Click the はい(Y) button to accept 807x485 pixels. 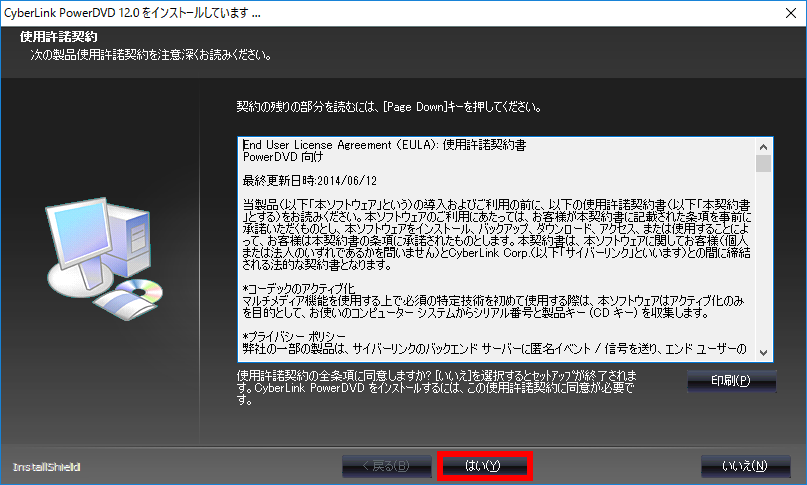click(484, 466)
